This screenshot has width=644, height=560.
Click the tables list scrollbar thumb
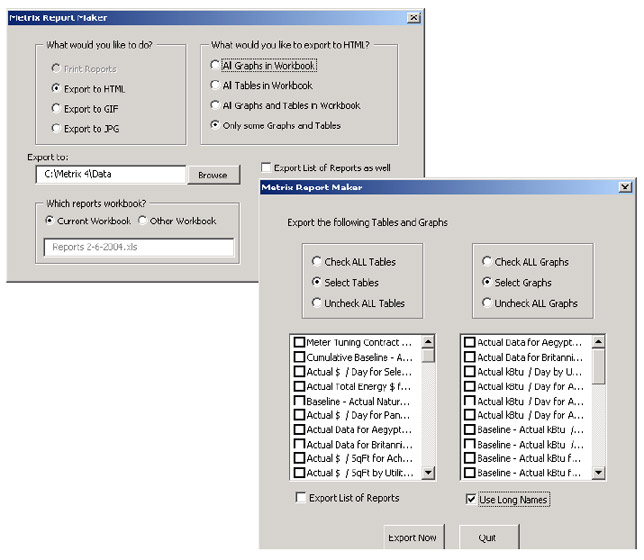428,355
